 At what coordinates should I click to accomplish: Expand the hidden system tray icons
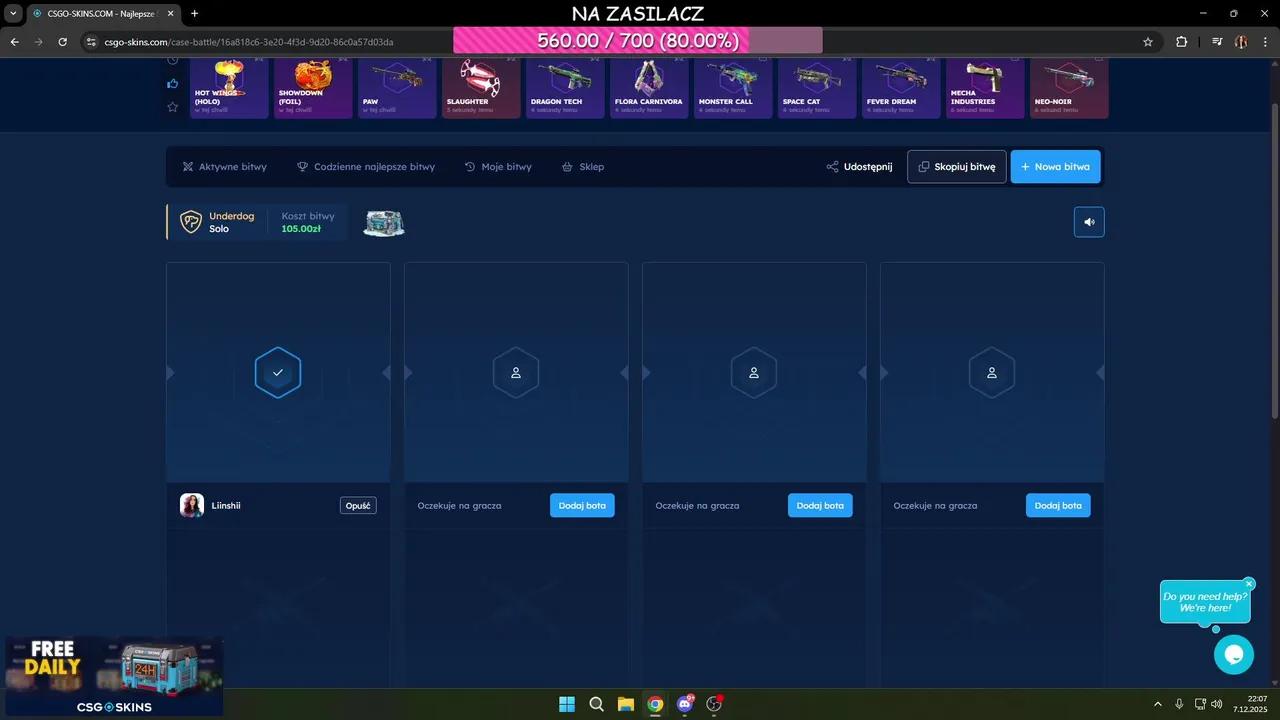[x=1158, y=704]
